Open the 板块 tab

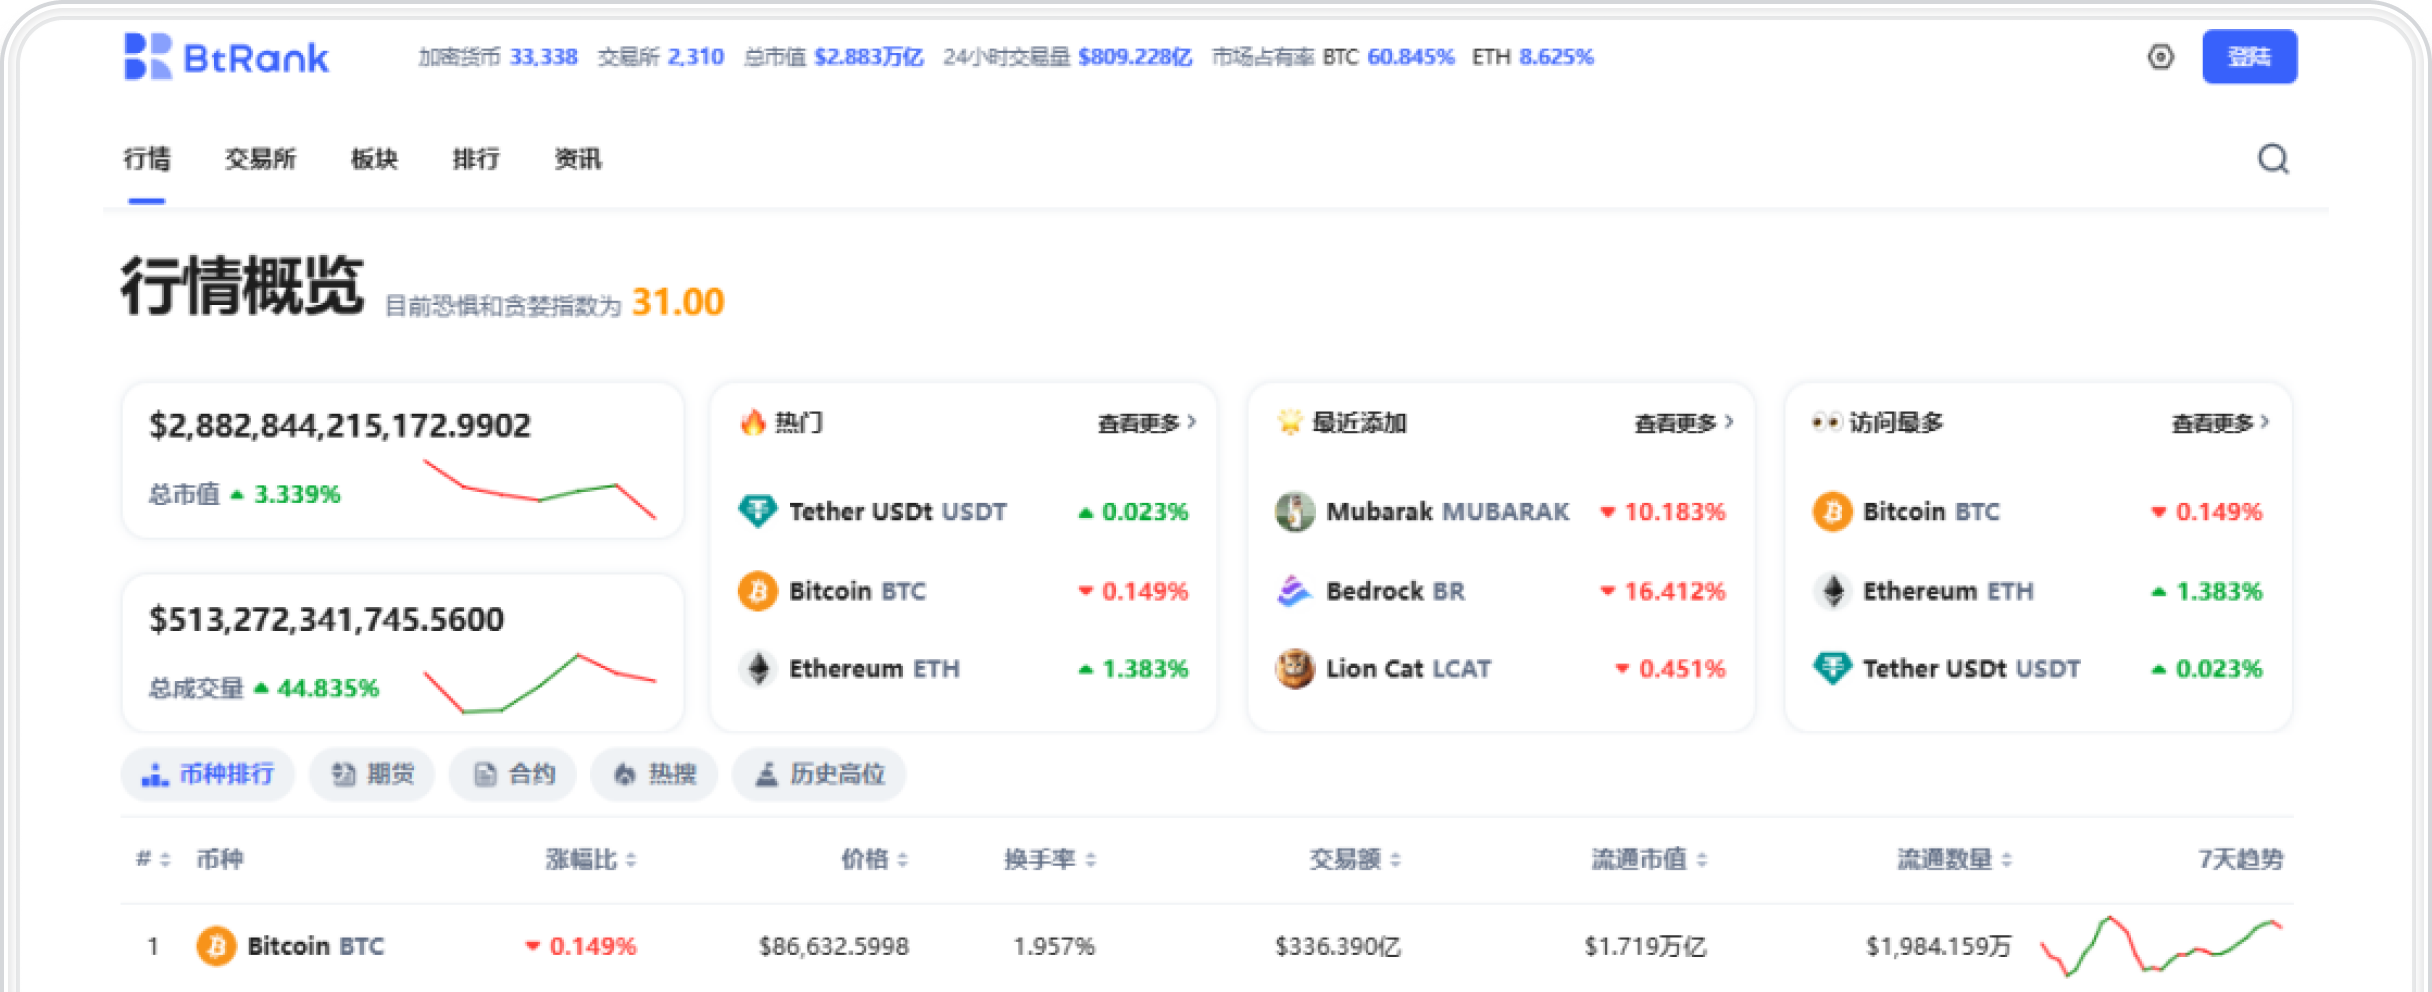point(374,159)
